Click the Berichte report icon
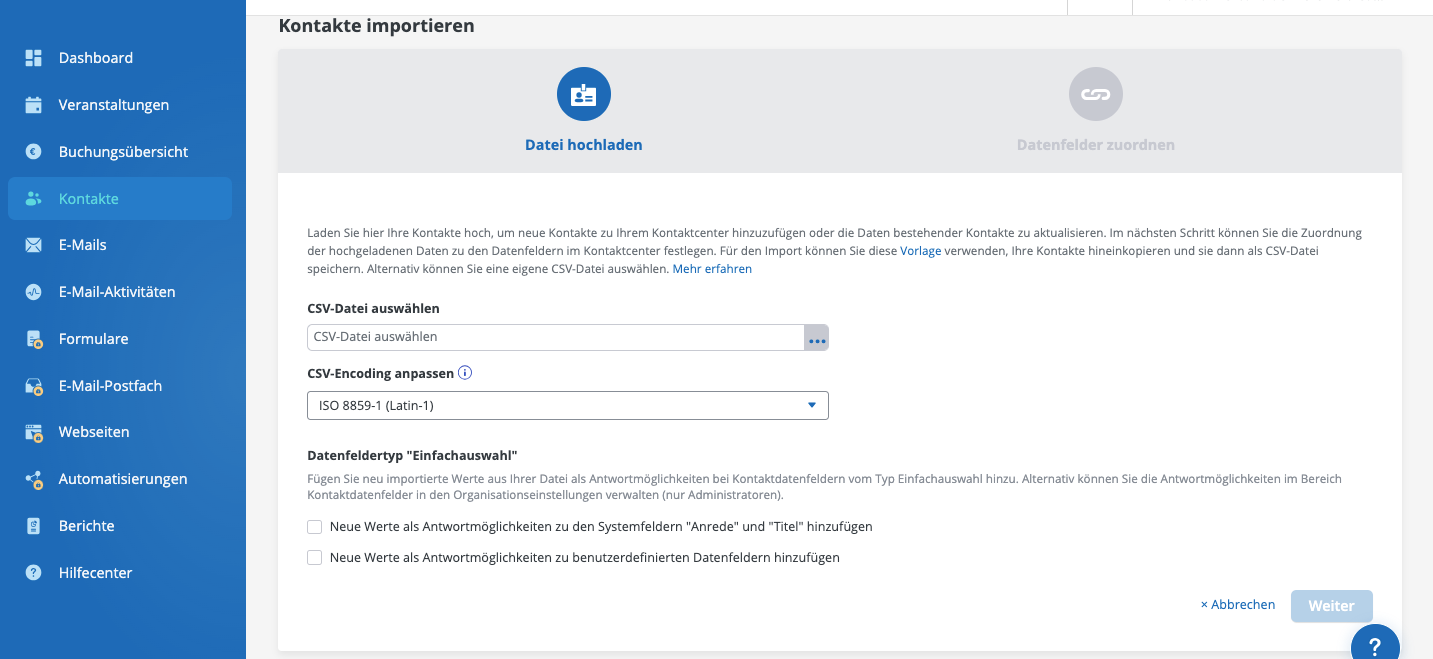The image size is (1433, 659). click(34, 526)
